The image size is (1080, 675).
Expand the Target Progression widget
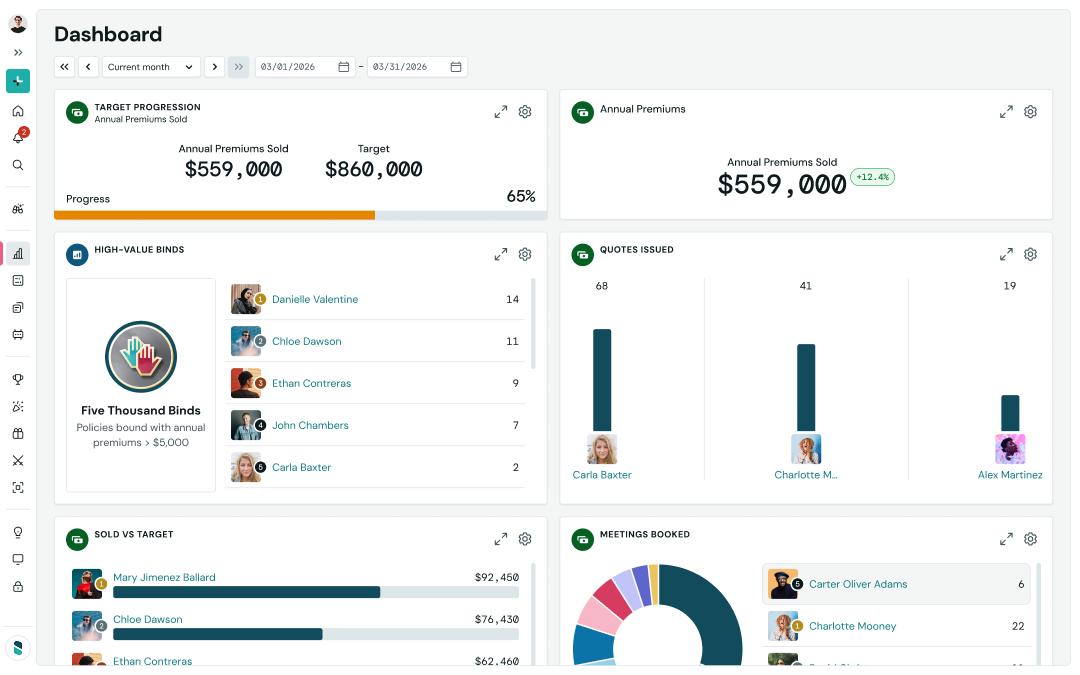[501, 112]
